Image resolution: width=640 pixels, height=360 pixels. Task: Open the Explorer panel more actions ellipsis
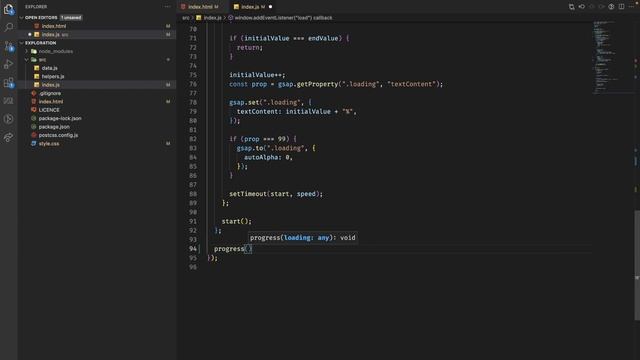click(167, 7)
